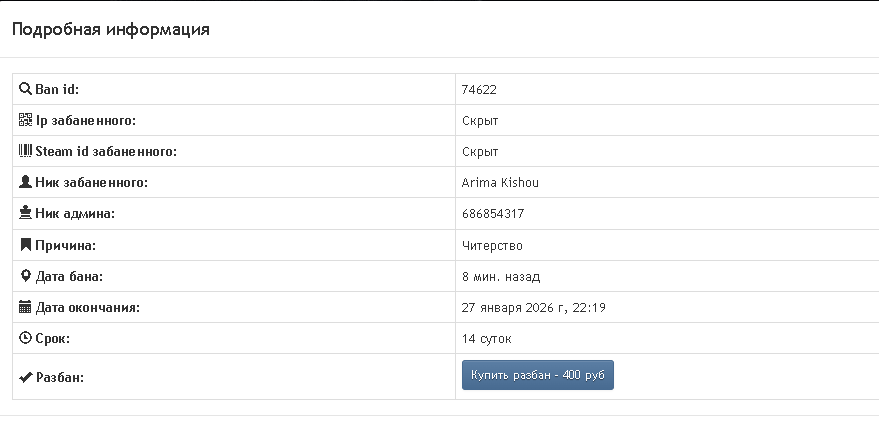Screen dimensions: 879x421
Task: Click the ban date 8 мин. назад
Action: tap(501, 277)
